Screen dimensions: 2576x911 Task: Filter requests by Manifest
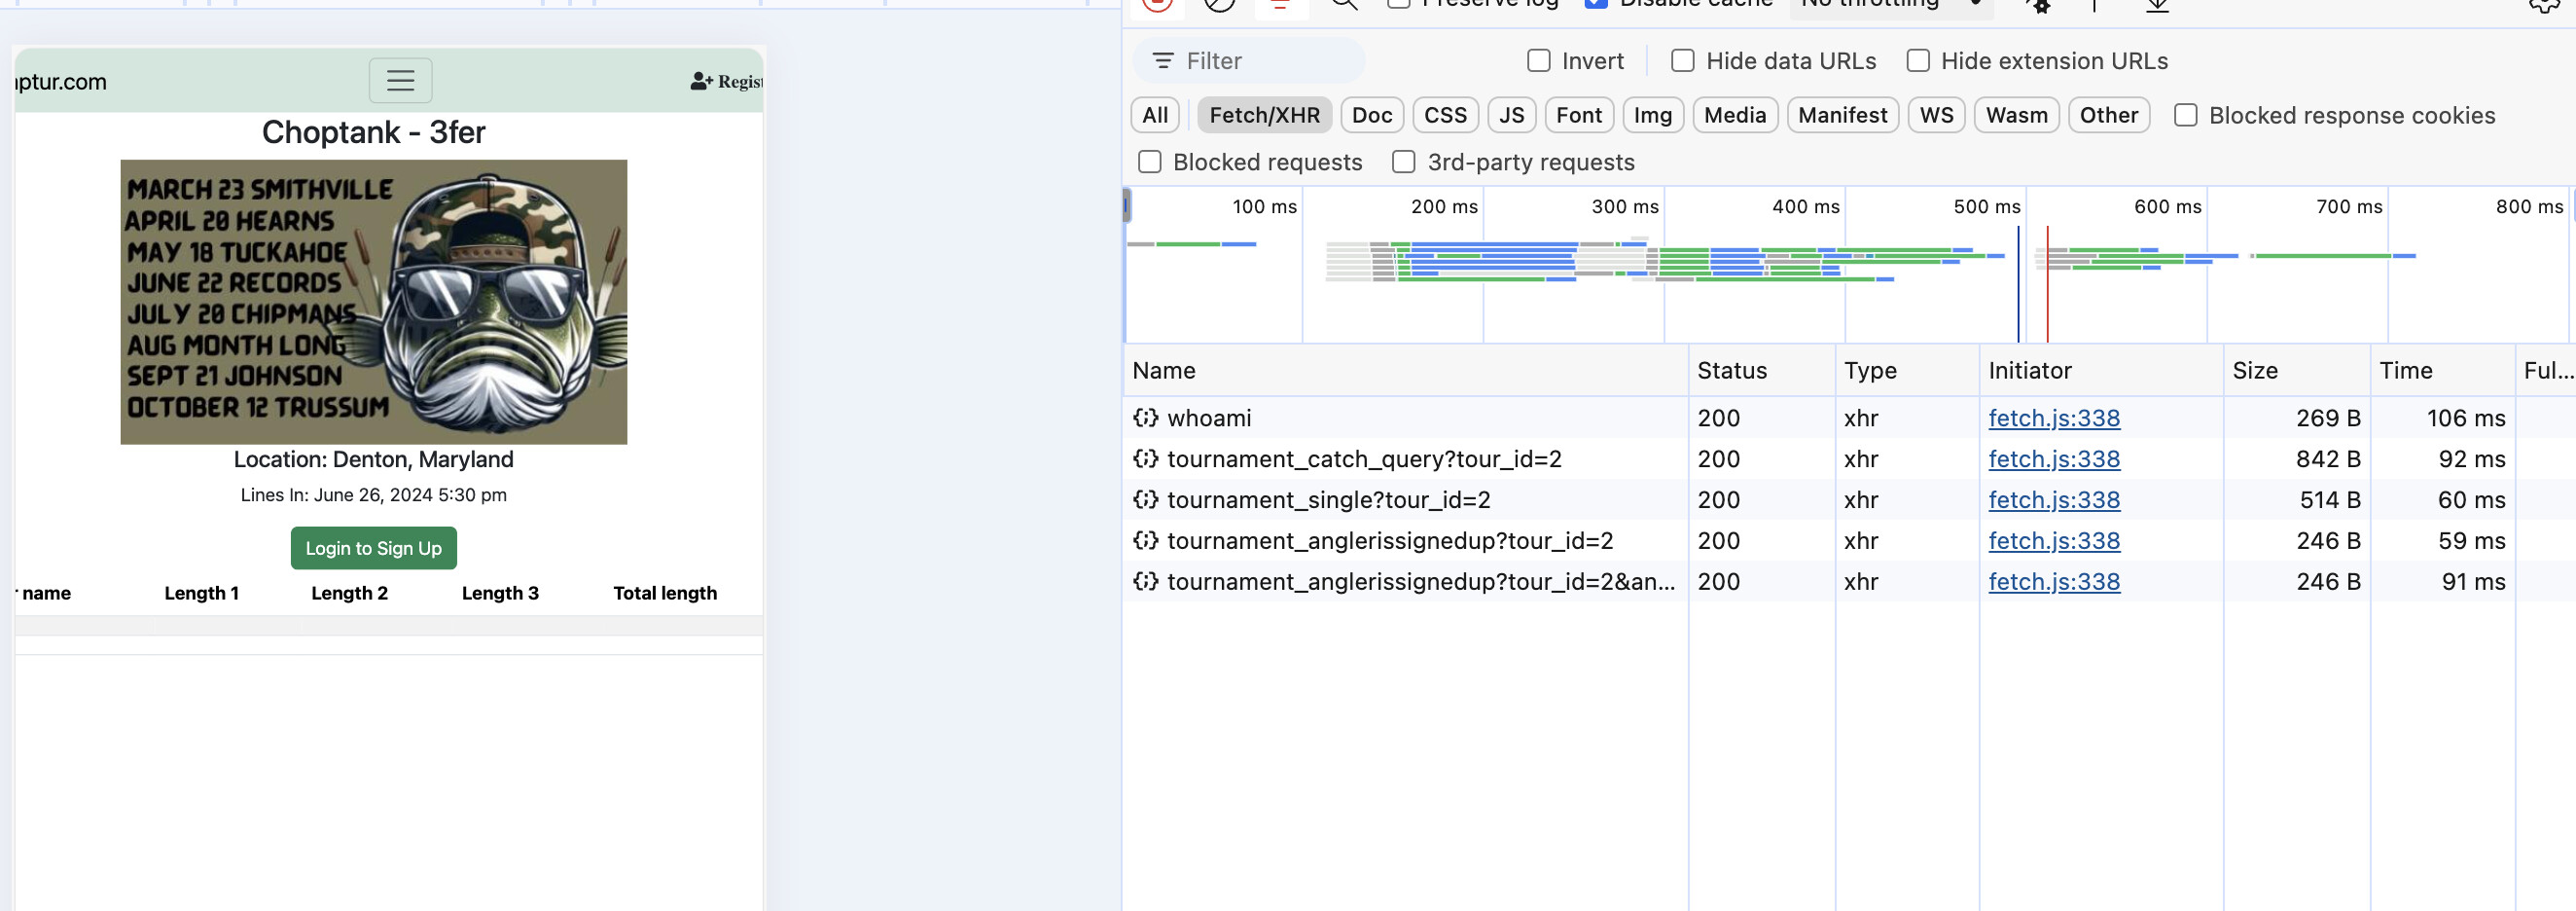[1842, 116]
